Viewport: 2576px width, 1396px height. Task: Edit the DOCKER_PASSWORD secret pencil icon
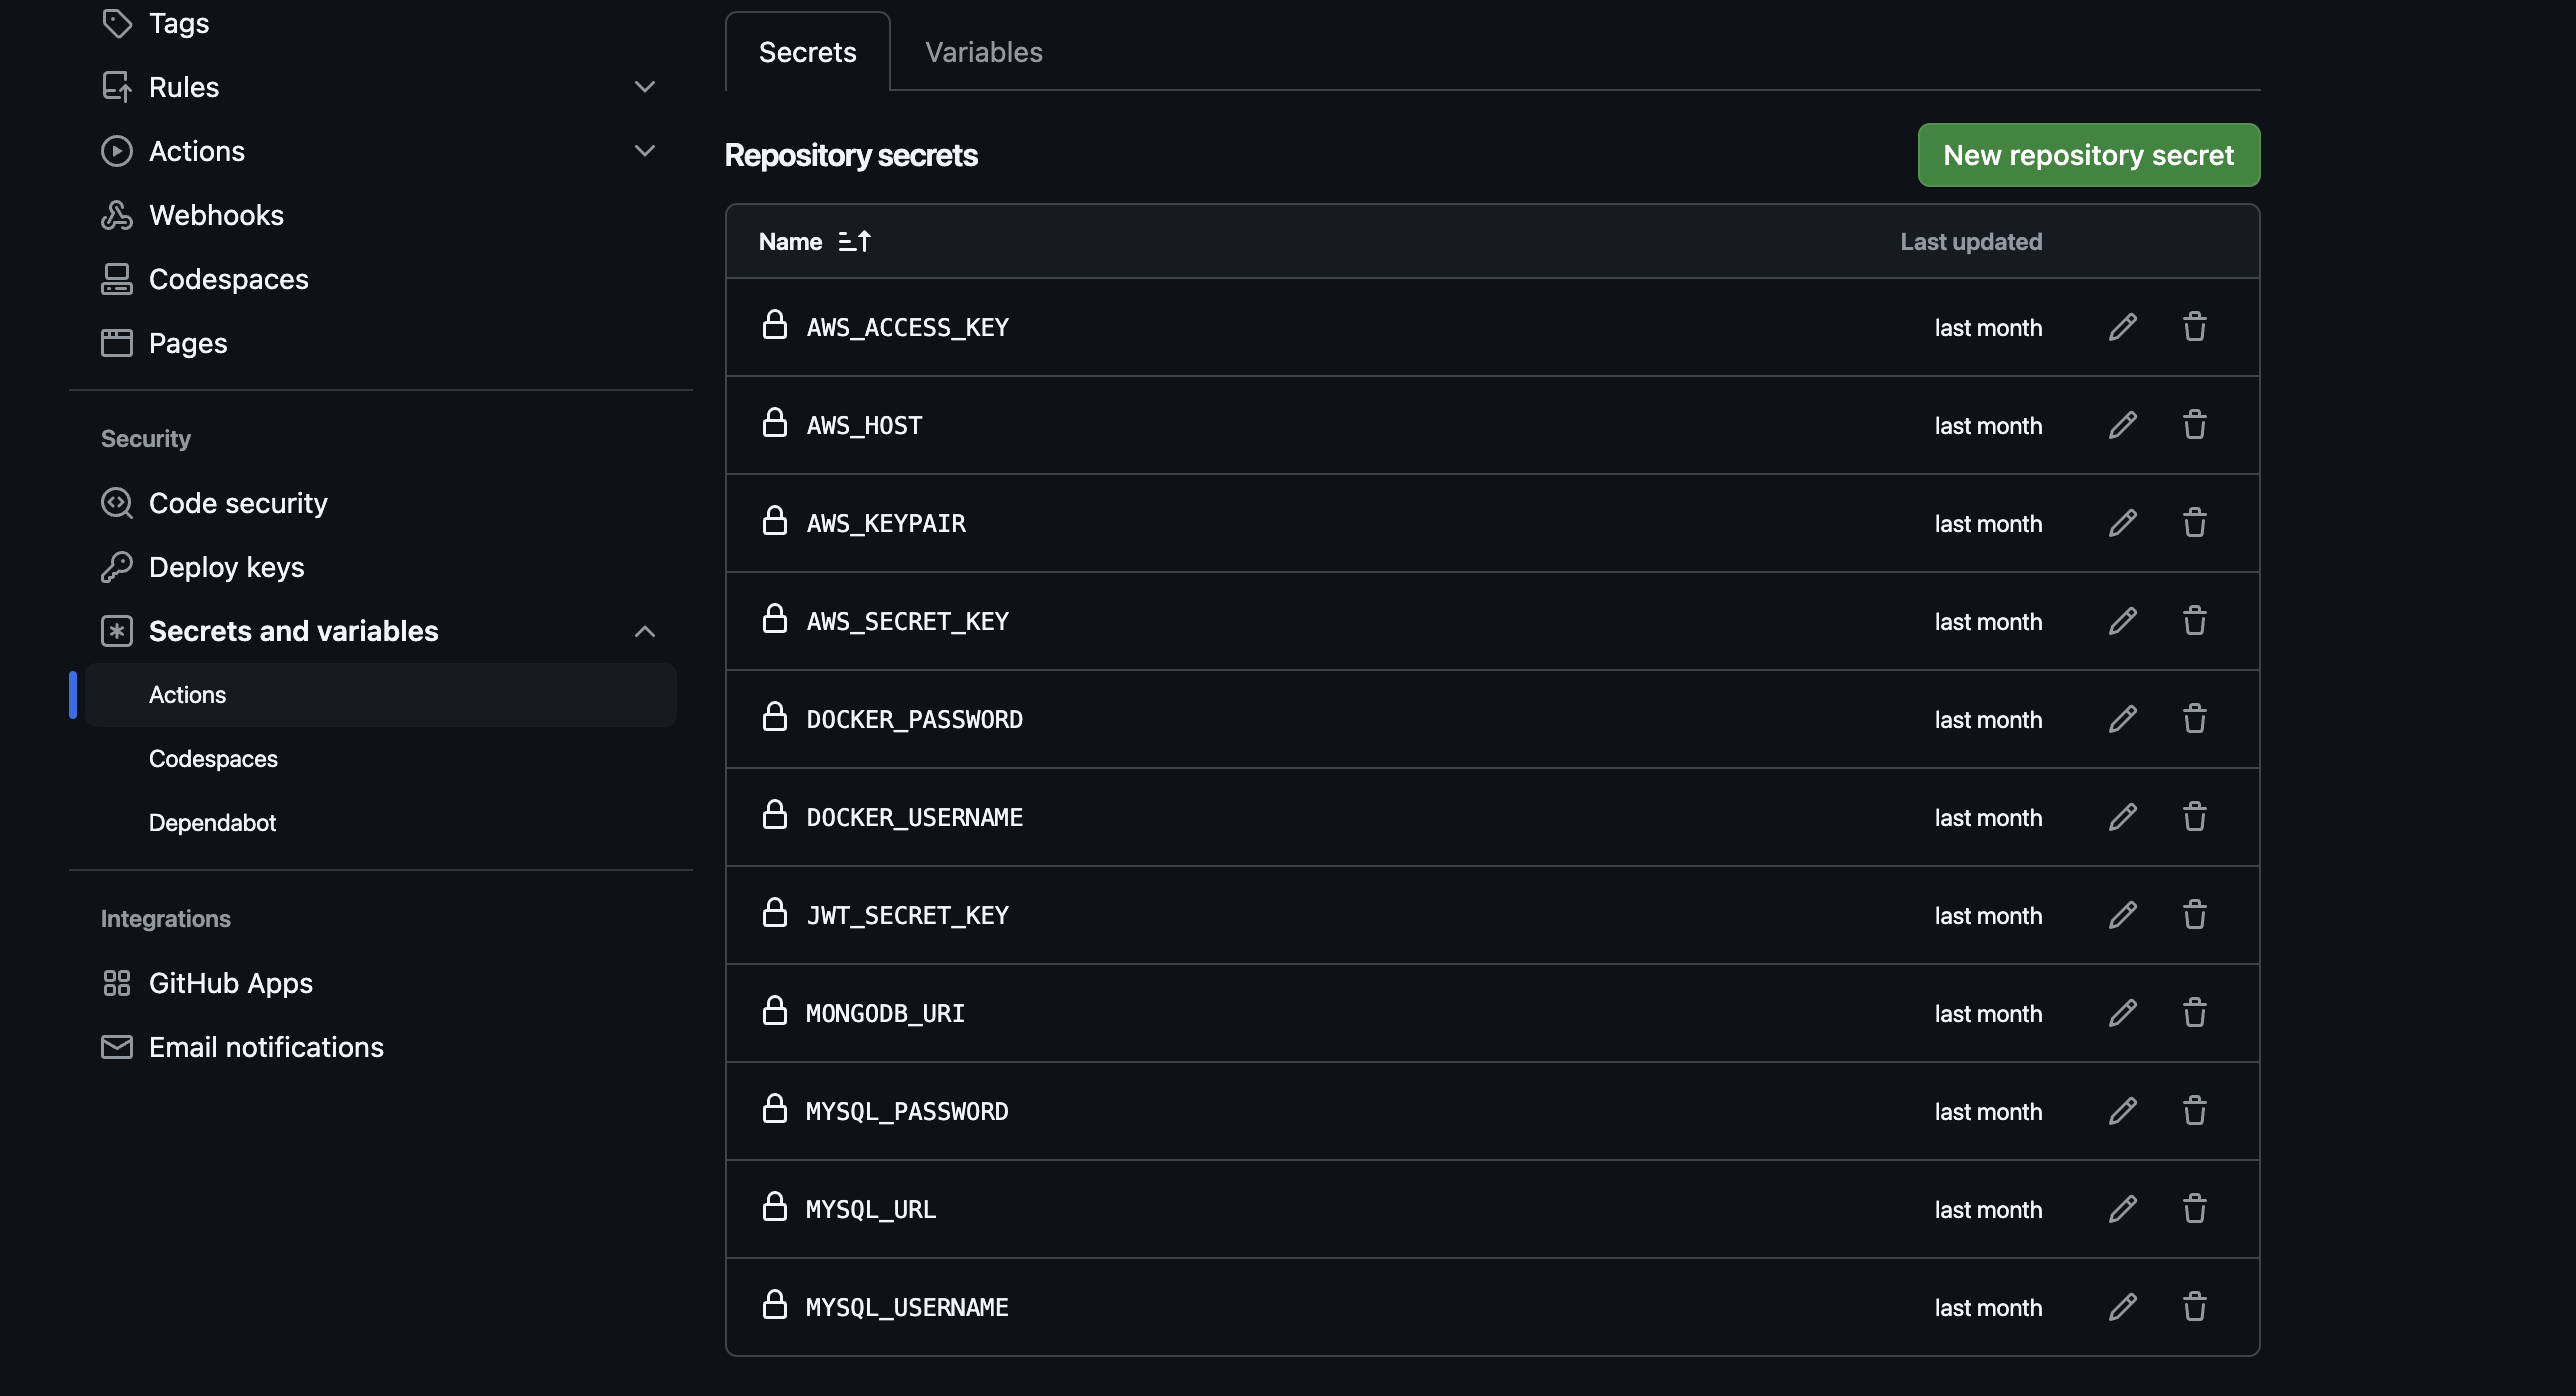(x=2122, y=719)
